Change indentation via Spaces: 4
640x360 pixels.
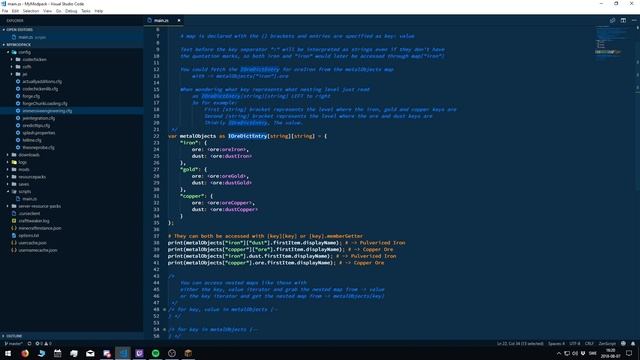pyautogui.click(x=556, y=344)
